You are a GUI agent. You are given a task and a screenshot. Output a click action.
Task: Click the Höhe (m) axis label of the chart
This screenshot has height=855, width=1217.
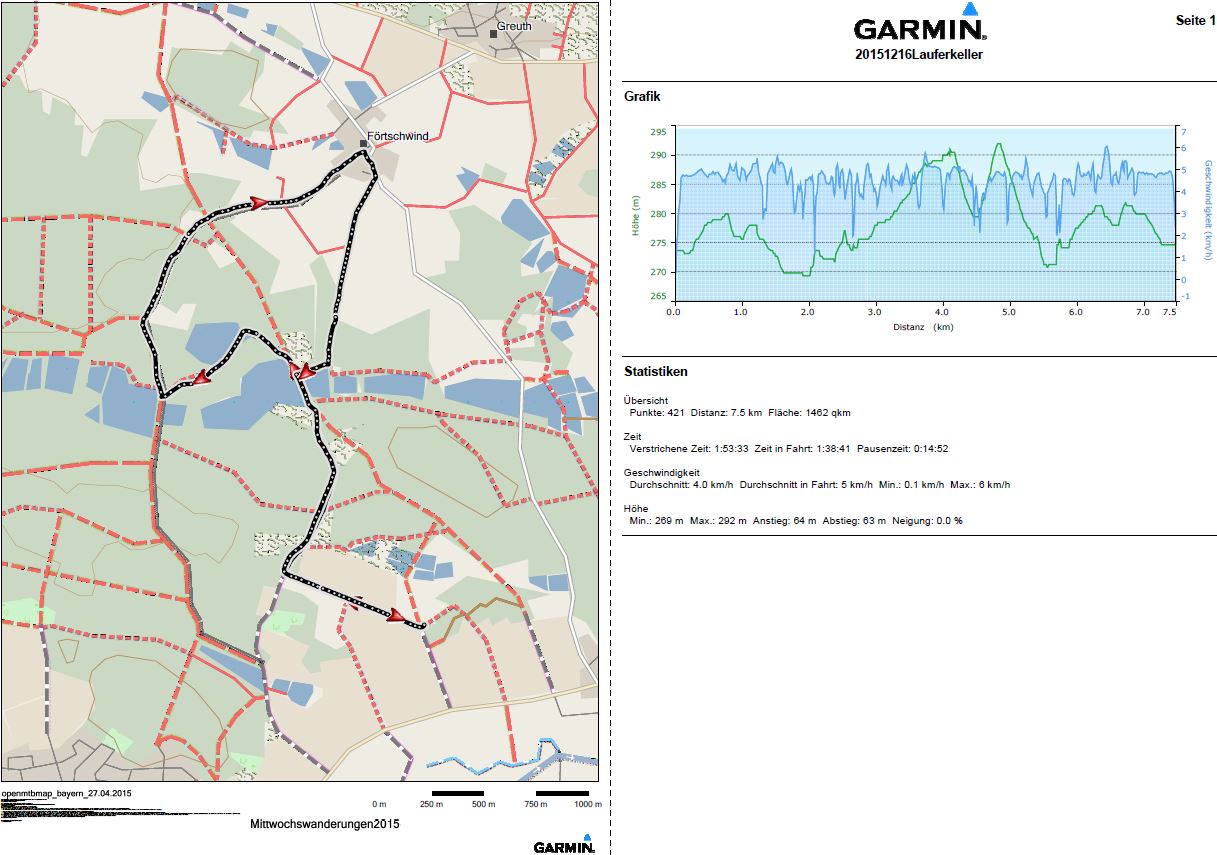(635, 215)
